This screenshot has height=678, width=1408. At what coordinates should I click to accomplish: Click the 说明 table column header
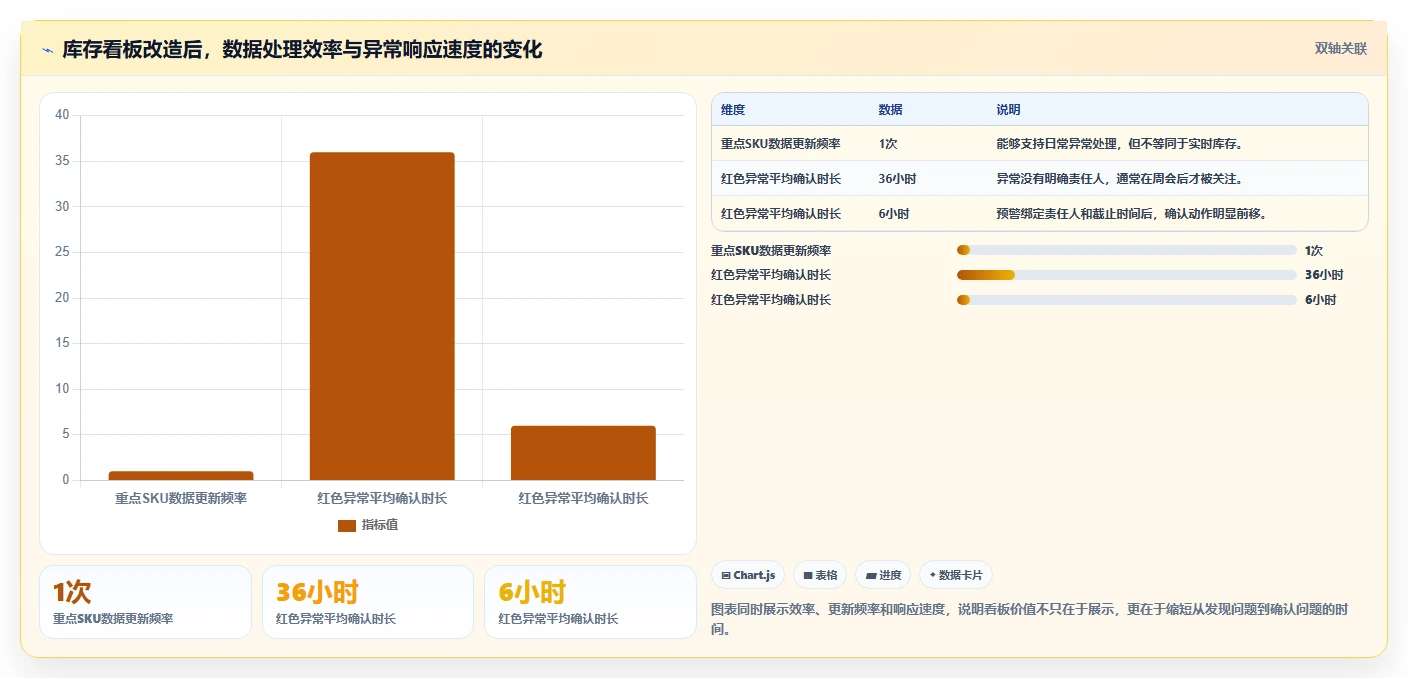tap(1008, 110)
